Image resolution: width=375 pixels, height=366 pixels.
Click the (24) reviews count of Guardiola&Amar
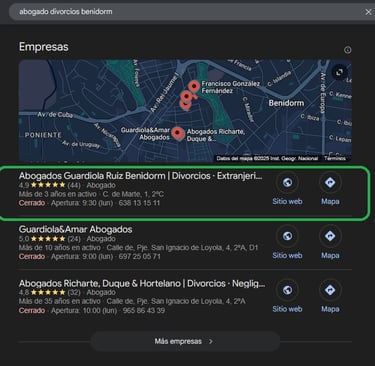(74, 239)
